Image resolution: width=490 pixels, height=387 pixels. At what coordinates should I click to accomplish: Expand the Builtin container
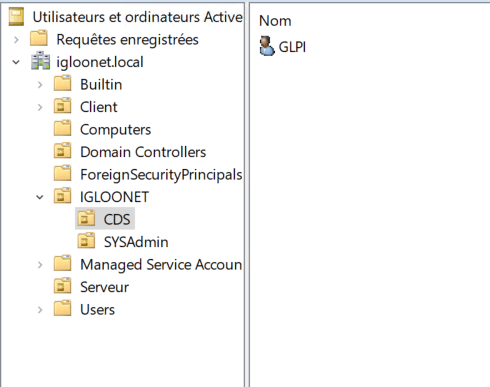tap(40, 85)
